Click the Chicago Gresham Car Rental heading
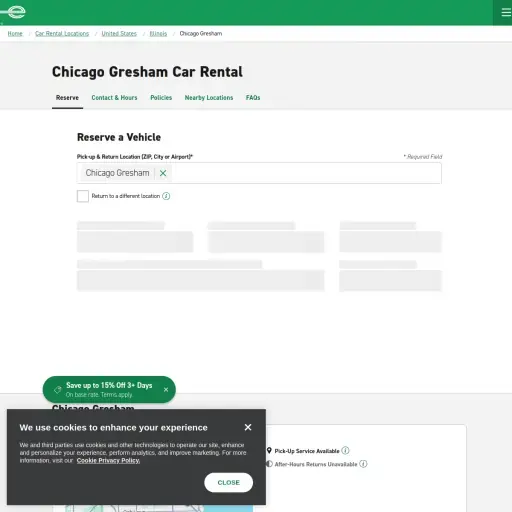 [147, 72]
